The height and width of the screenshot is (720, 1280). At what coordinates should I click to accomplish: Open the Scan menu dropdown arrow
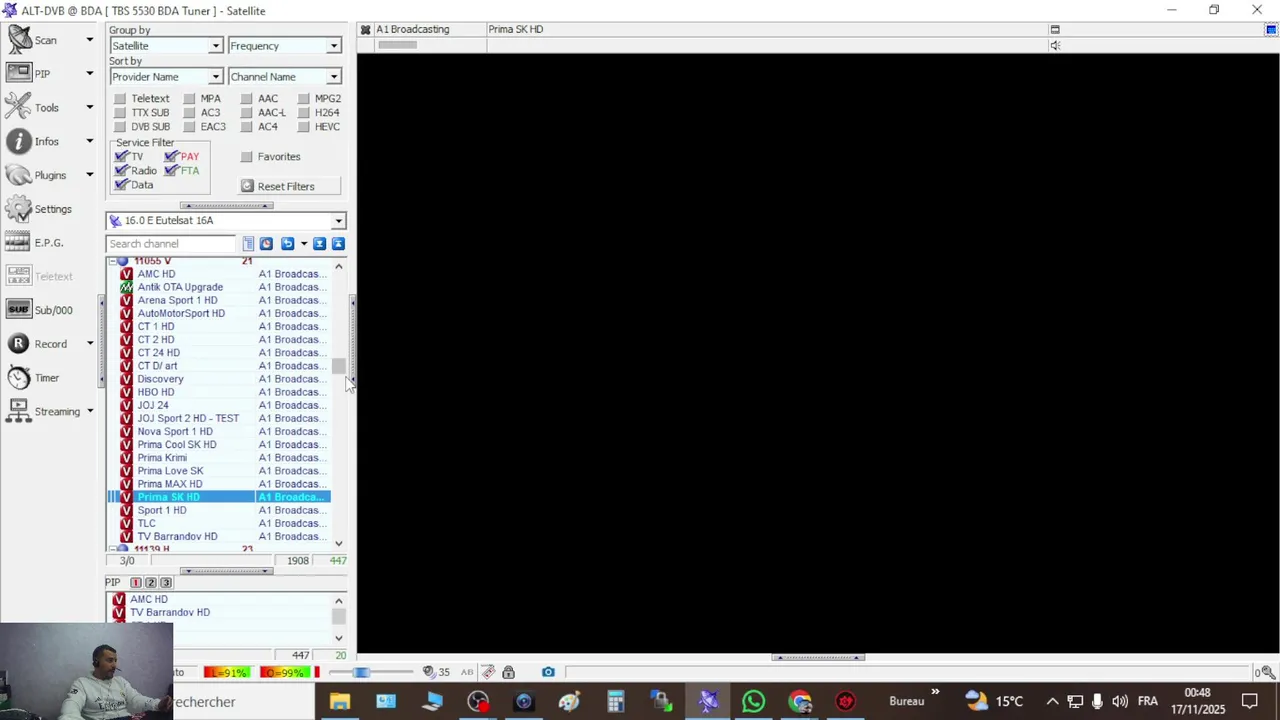89,40
